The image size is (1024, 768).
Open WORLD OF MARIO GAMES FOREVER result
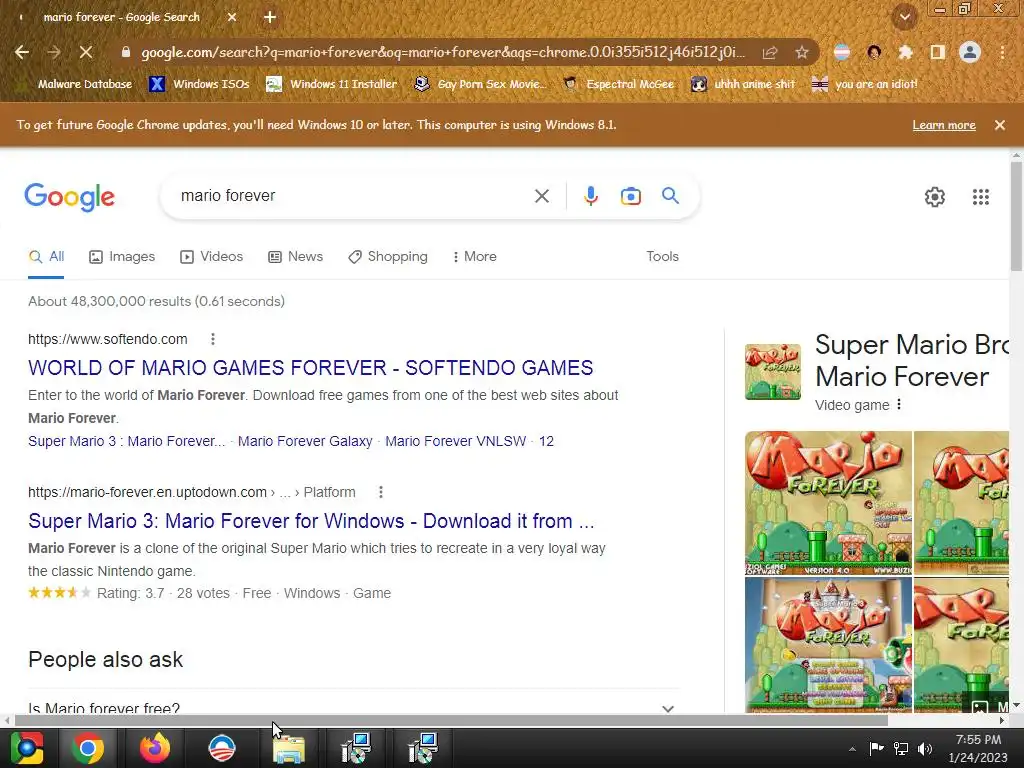tap(311, 368)
